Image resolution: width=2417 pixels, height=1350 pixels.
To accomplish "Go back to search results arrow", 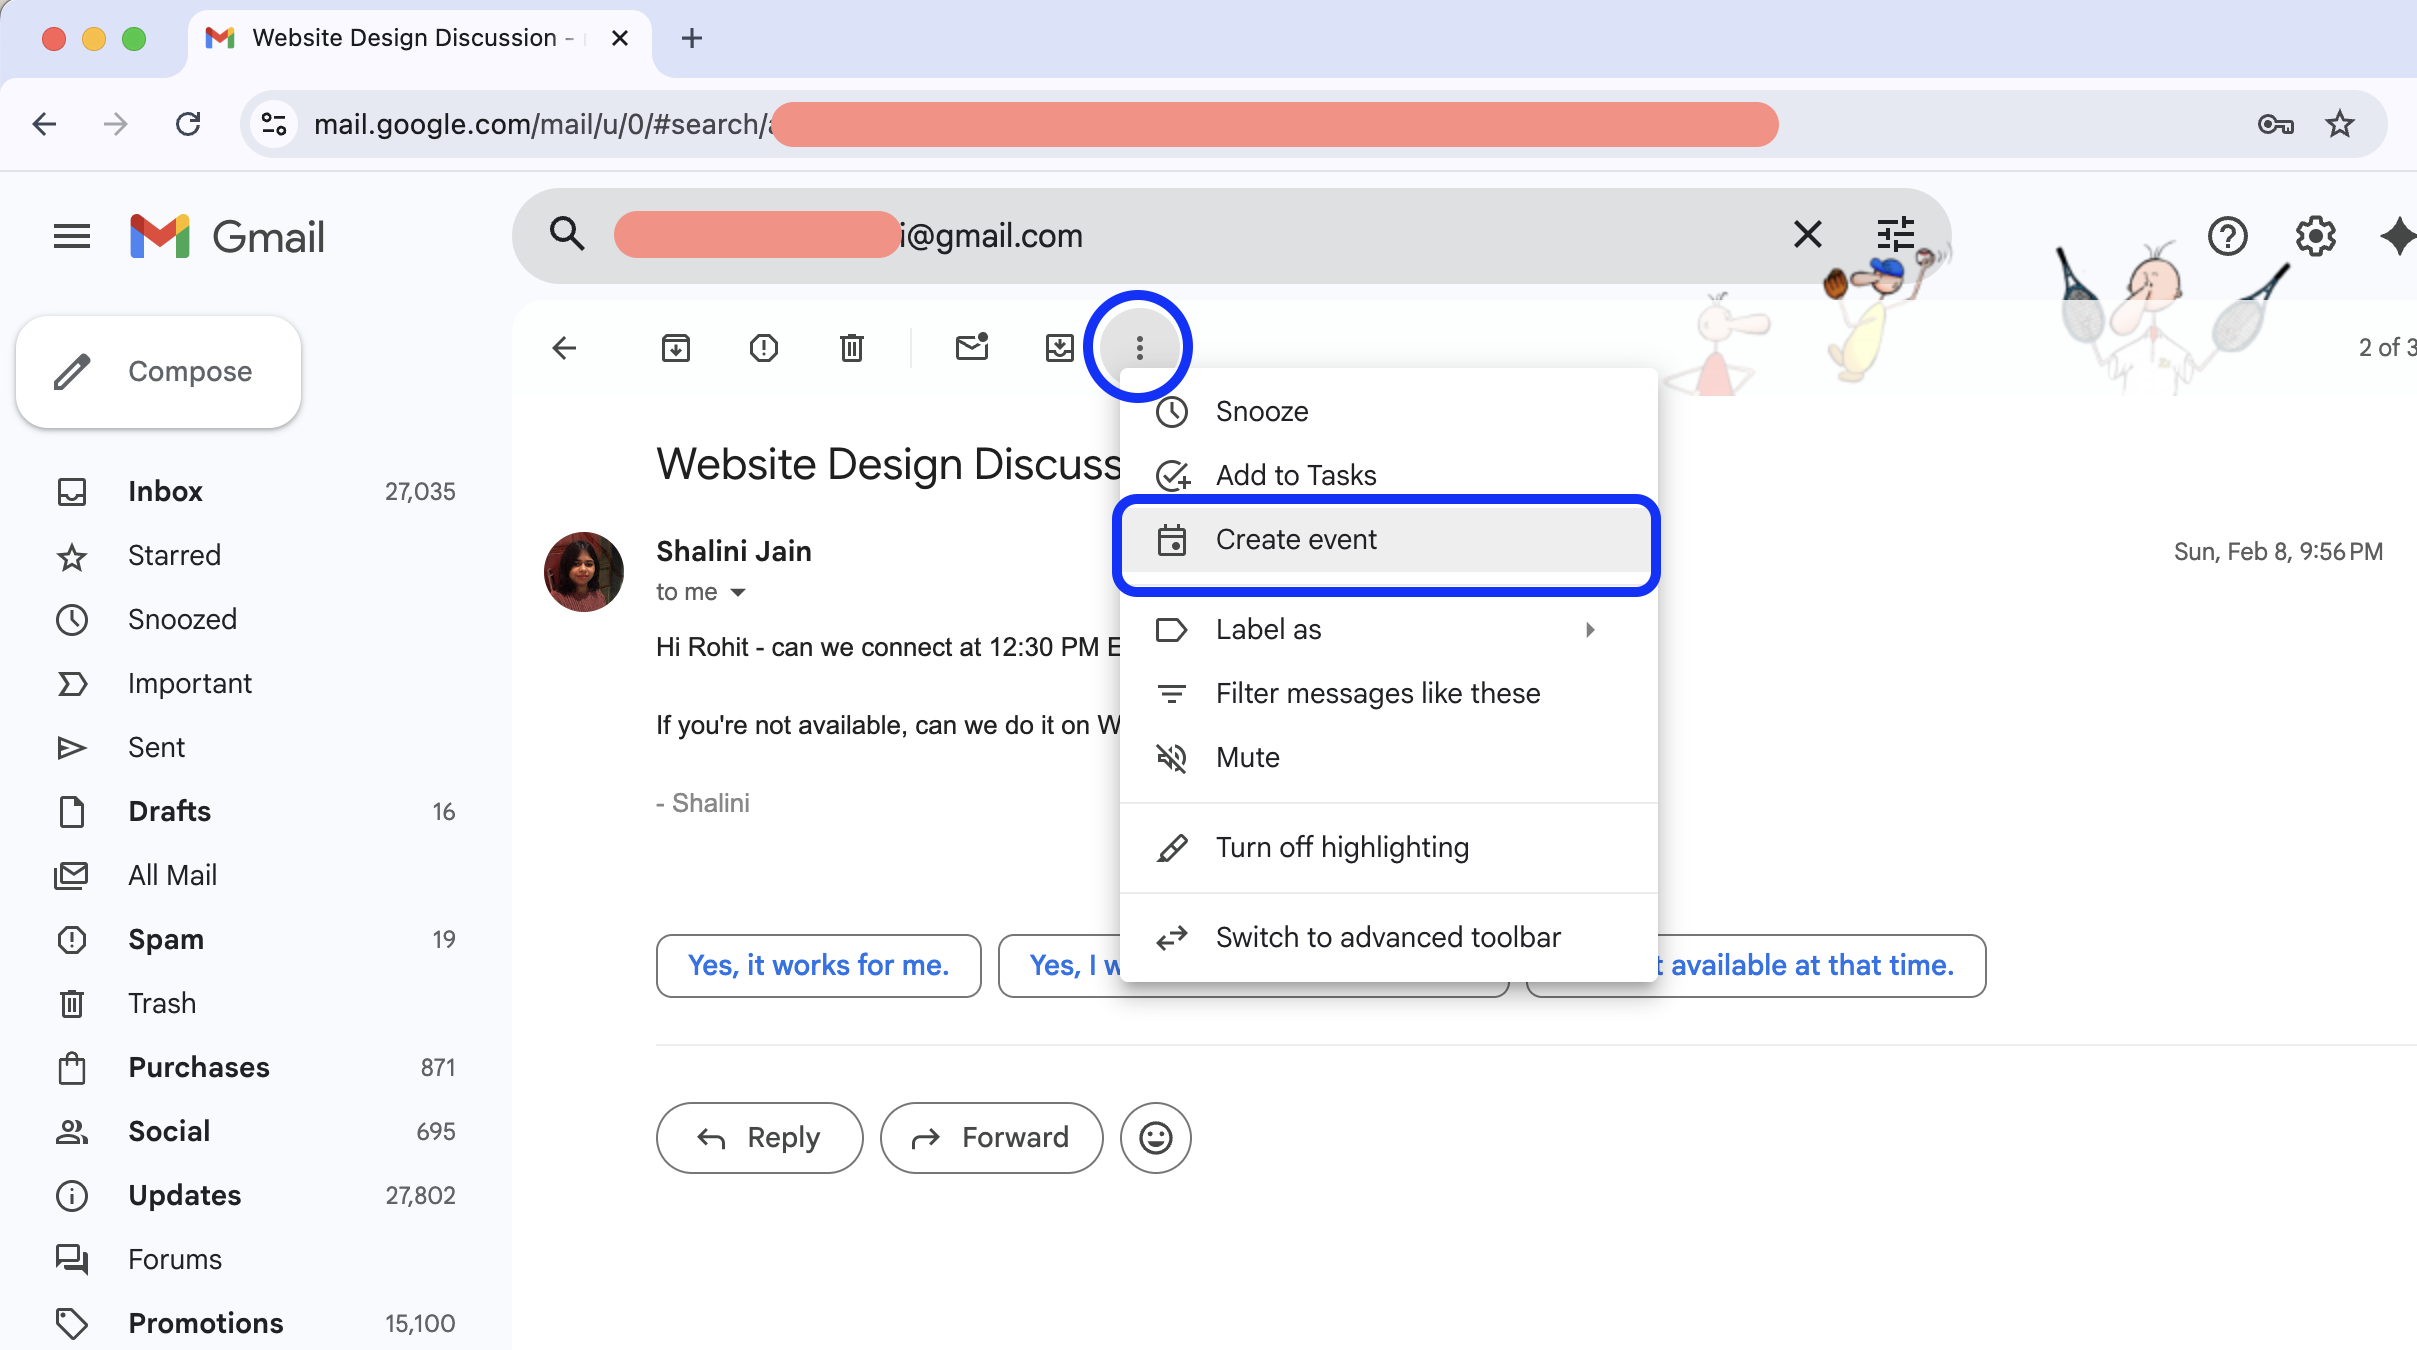I will tap(565, 348).
